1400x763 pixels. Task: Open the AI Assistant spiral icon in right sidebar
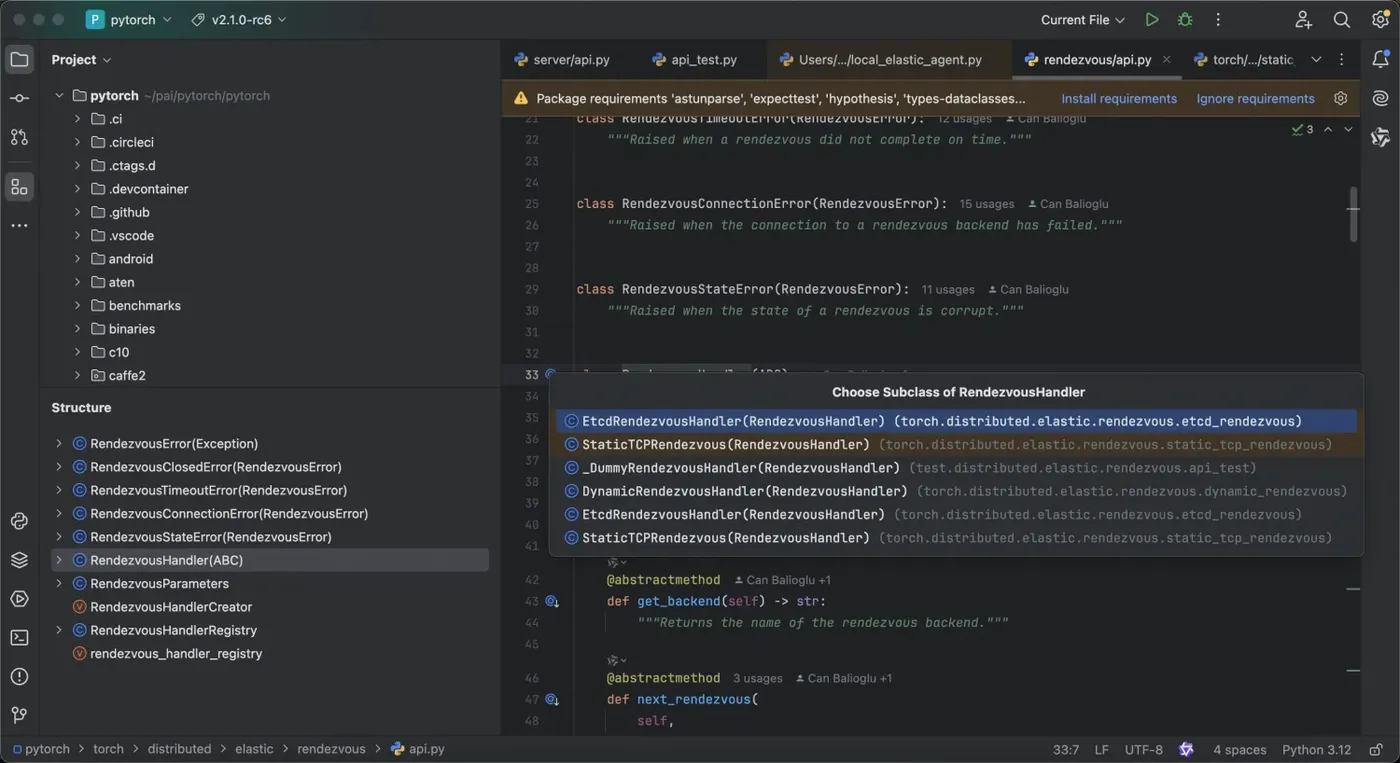click(1381, 98)
